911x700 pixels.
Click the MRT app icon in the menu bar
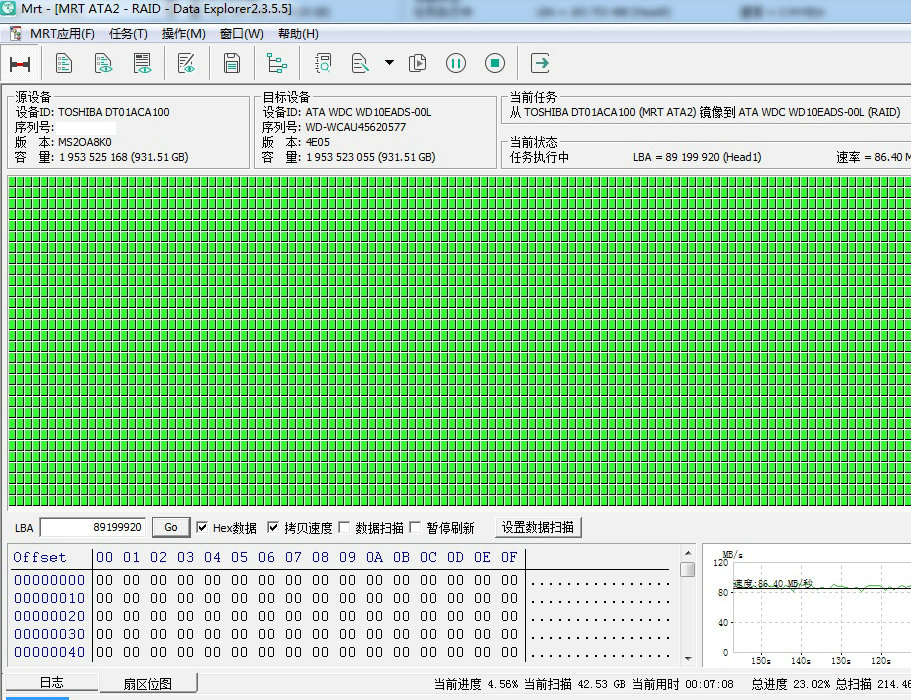(x=16, y=34)
